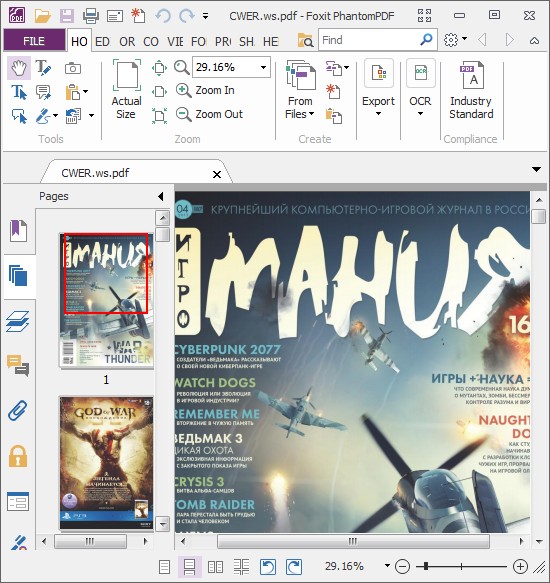550x583 pixels.
Task: Click the Snapshot camera tool
Action: tap(73, 68)
